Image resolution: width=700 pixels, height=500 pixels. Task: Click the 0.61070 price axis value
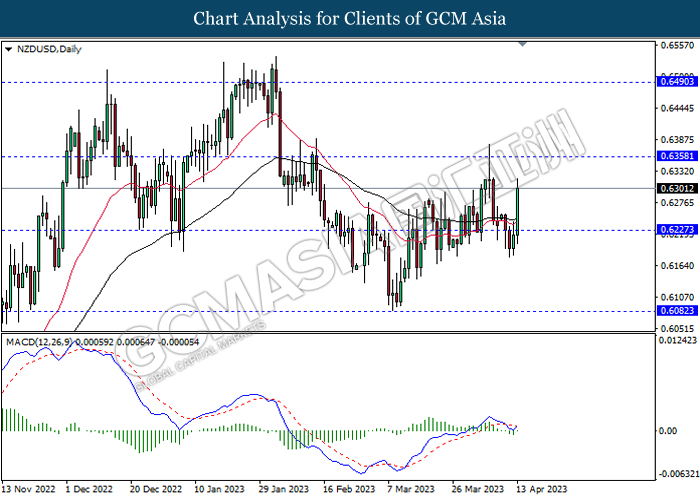[677, 297]
